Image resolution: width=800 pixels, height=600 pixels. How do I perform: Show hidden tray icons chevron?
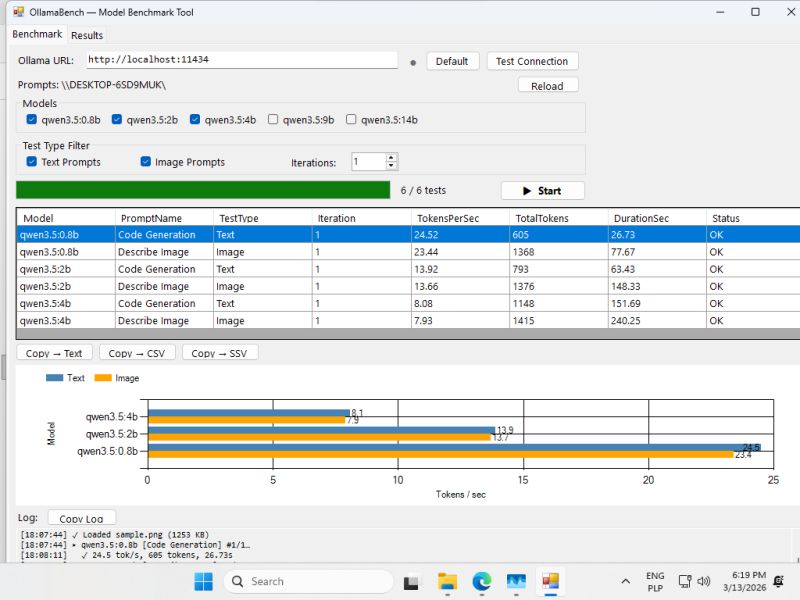626,581
